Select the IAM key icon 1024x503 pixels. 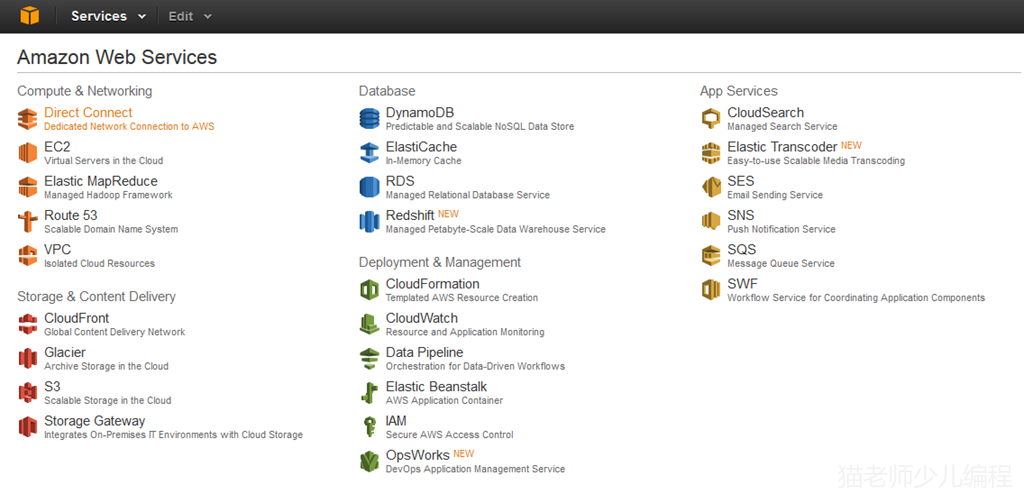[x=370, y=427]
